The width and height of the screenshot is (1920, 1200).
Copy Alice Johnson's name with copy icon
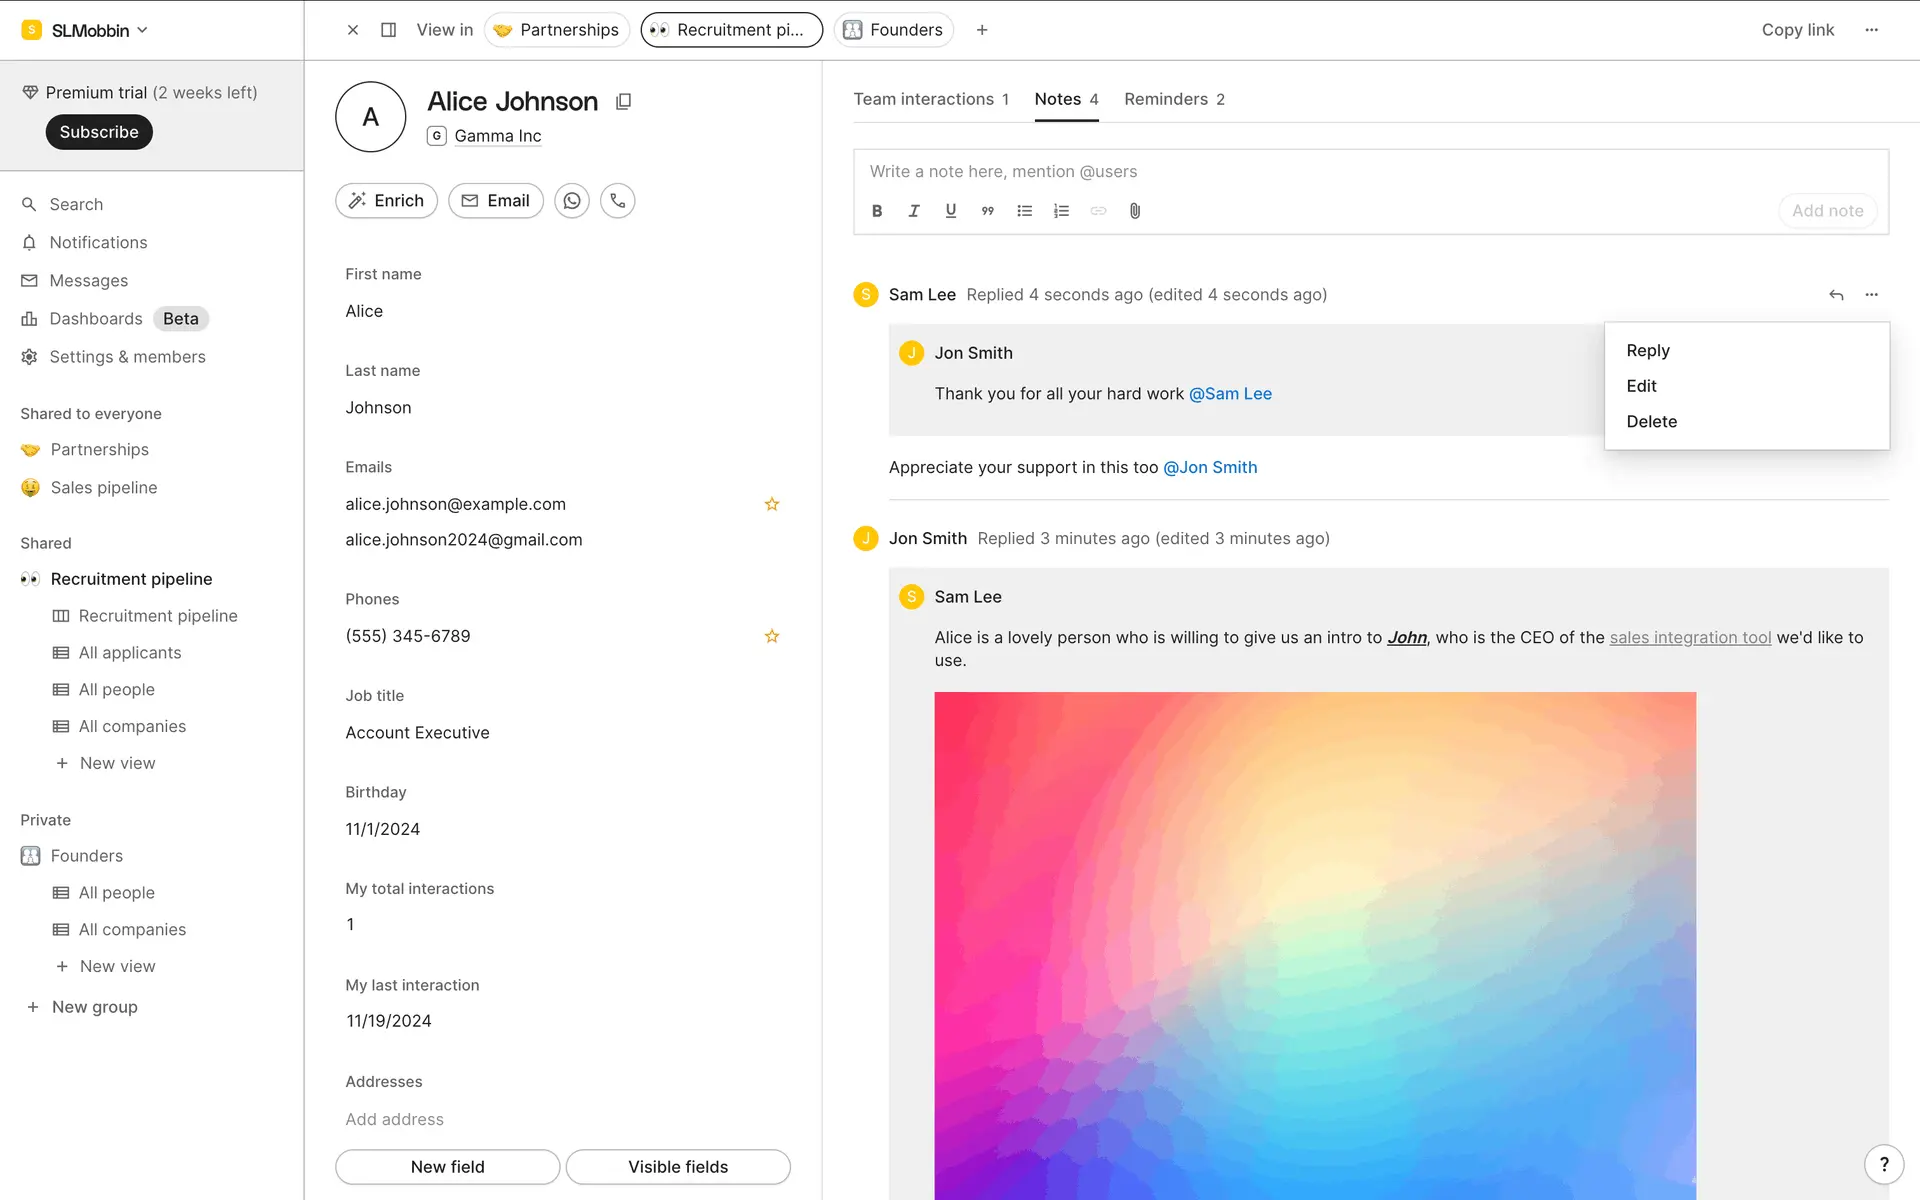(x=624, y=101)
